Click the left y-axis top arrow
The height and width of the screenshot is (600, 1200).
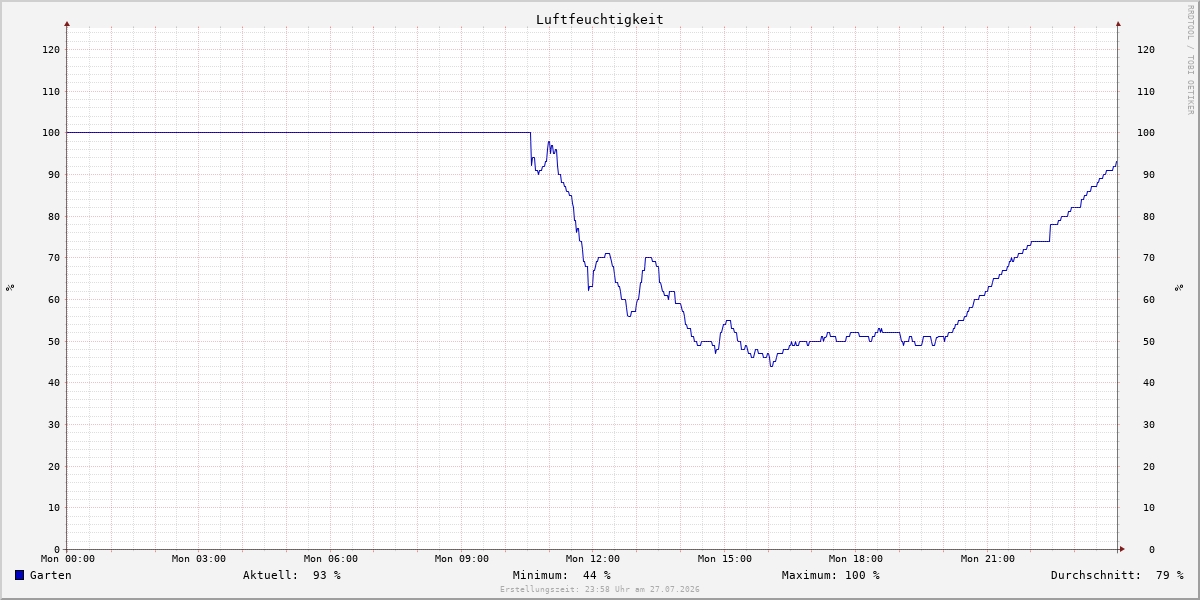[x=67, y=23]
